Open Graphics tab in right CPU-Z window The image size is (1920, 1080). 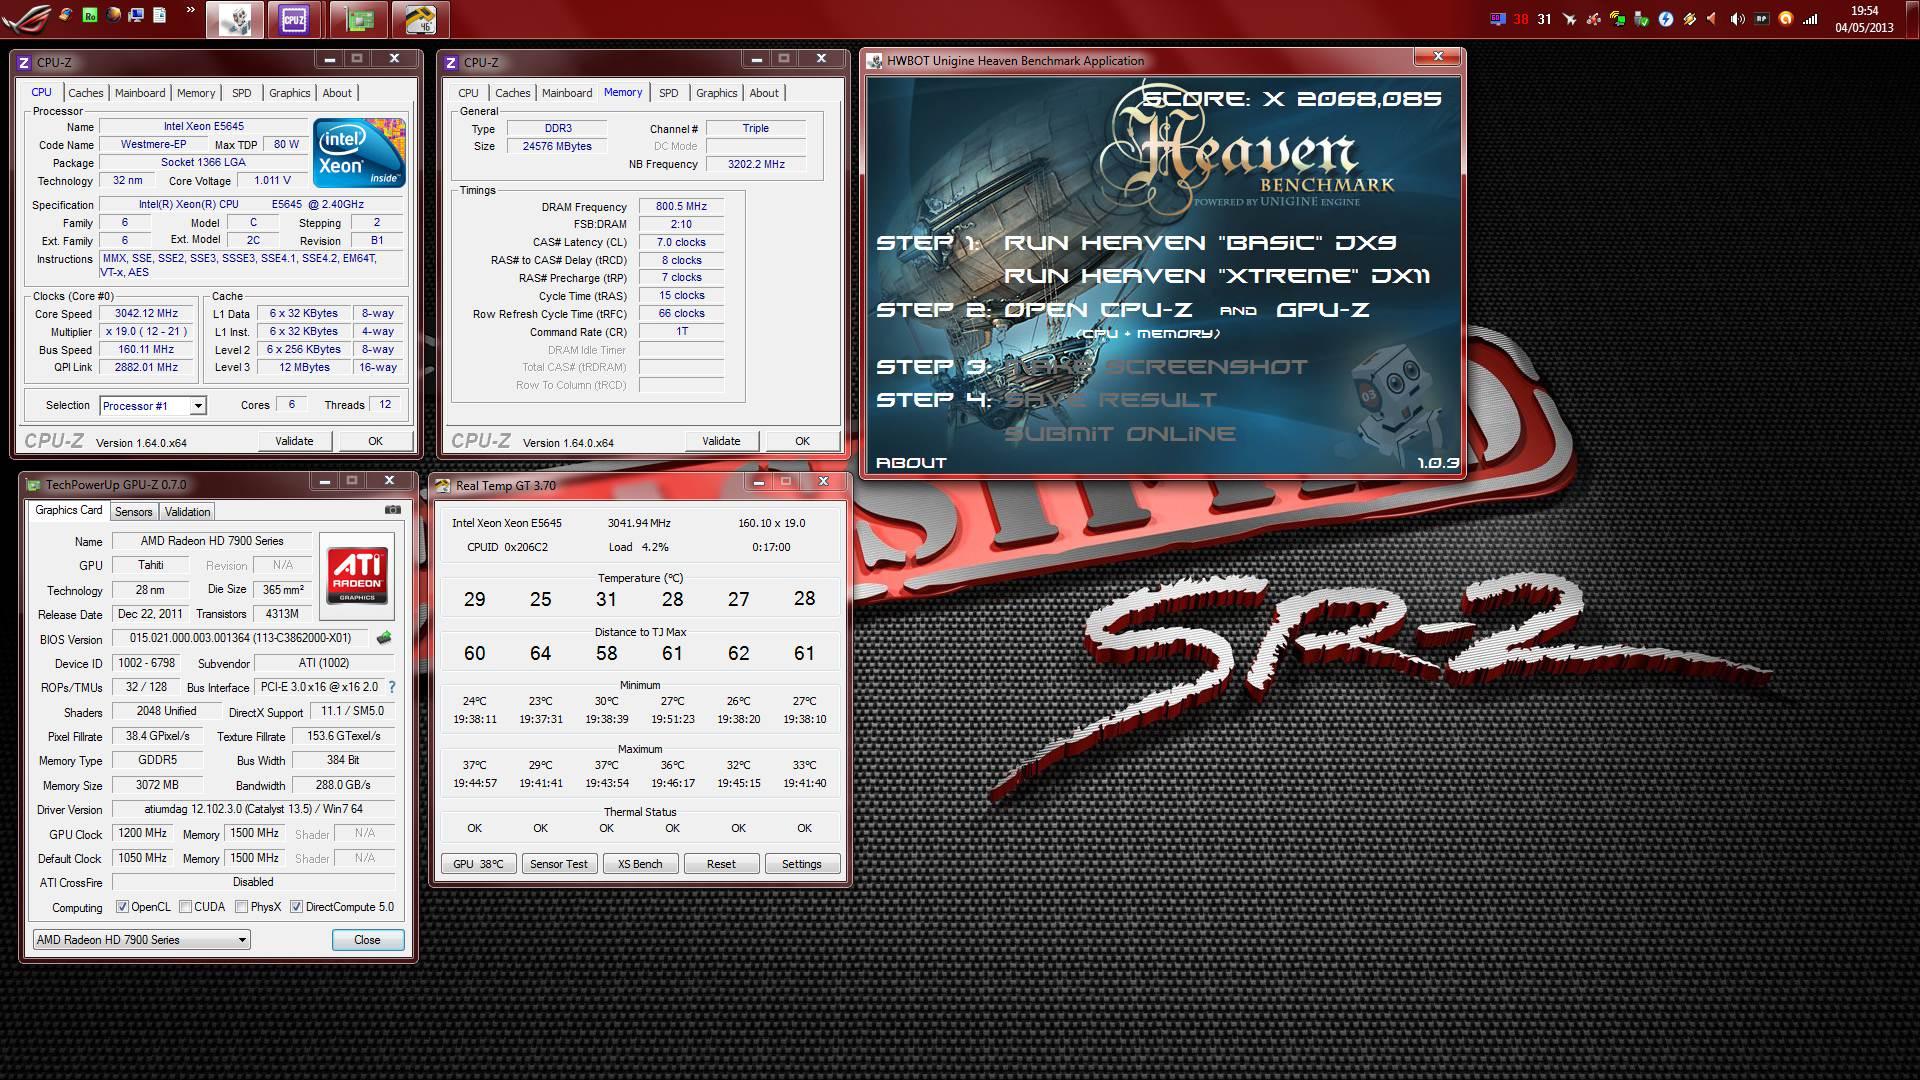tap(716, 93)
